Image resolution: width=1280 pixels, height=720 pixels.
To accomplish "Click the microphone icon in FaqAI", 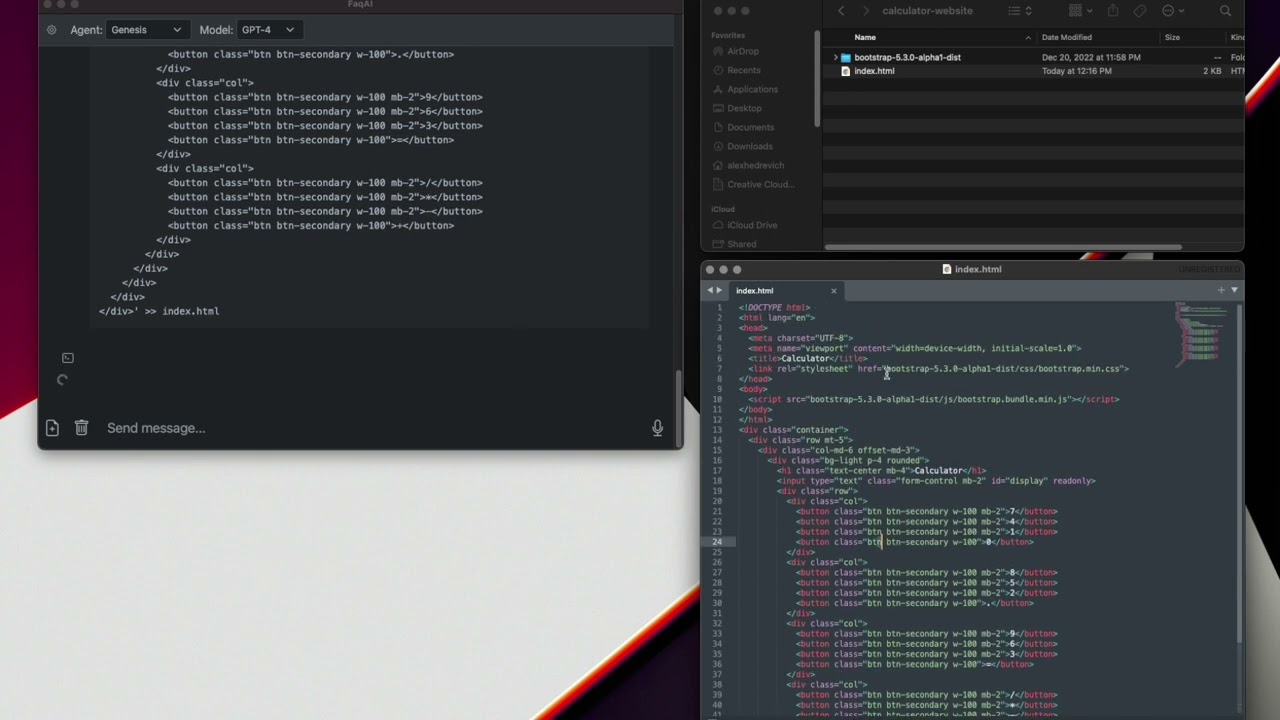I will (657, 428).
